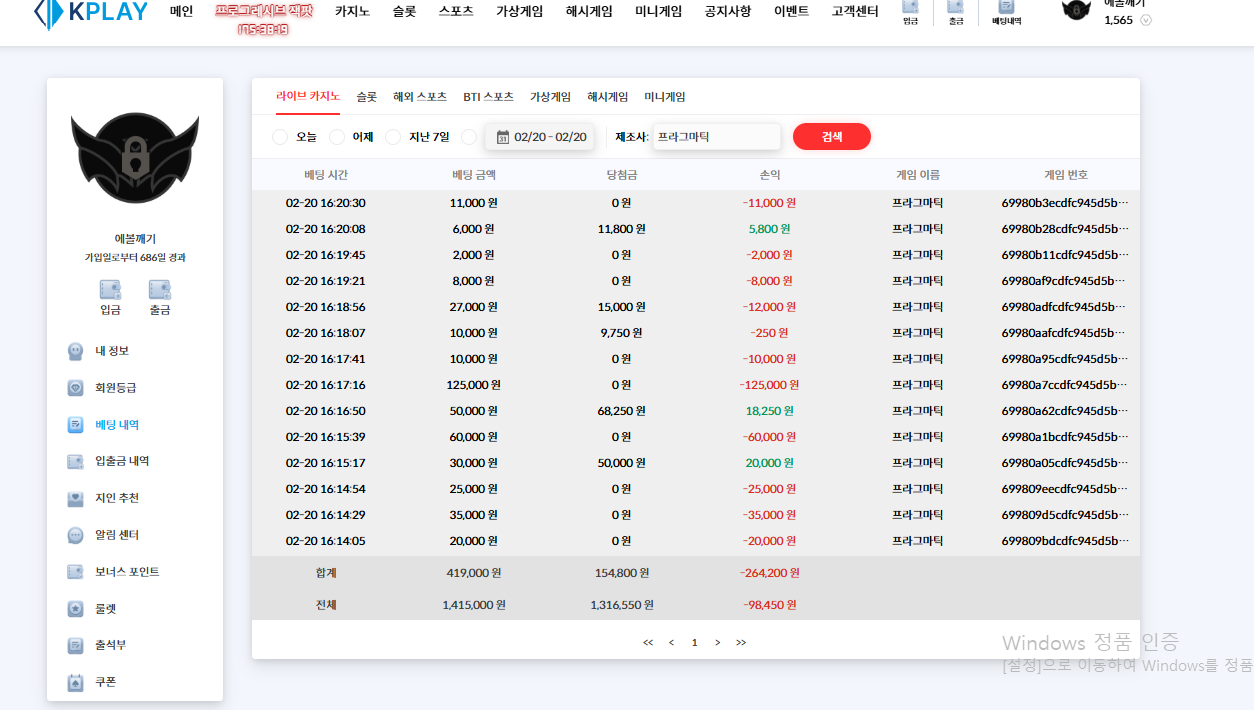Viewport: 1254px width, 710px height.
Task: Go to next page with > arrow
Action: click(x=717, y=642)
